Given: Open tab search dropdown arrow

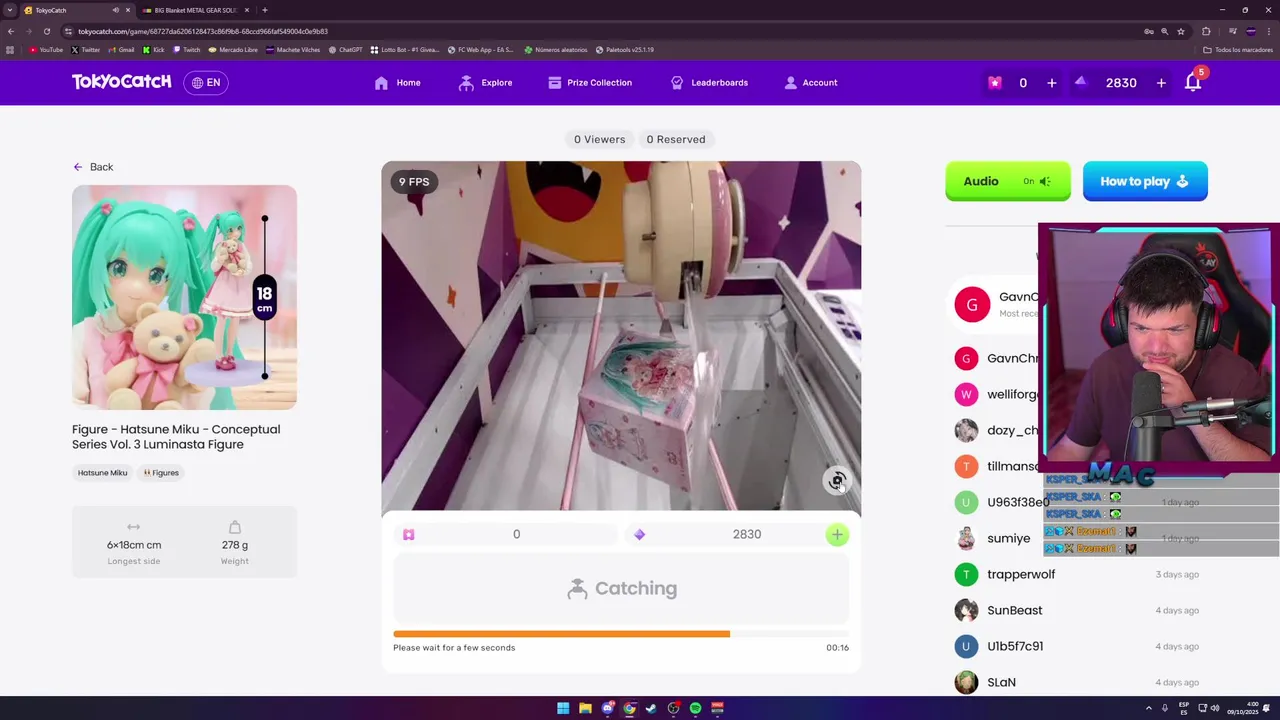Looking at the screenshot, I should 10,10.
